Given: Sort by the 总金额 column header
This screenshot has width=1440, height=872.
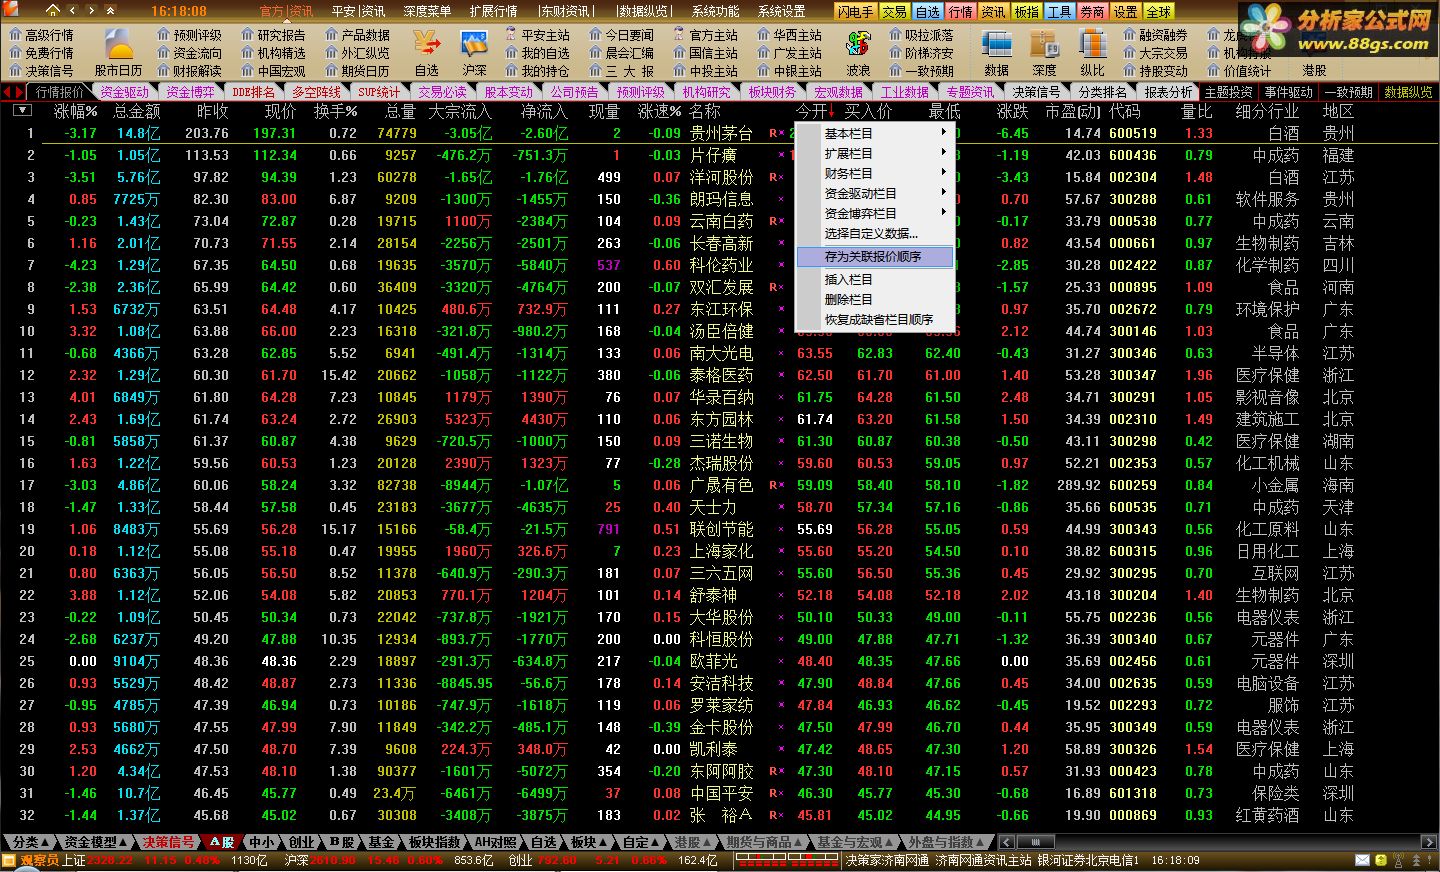Looking at the screenshot, I should [137, 111].
